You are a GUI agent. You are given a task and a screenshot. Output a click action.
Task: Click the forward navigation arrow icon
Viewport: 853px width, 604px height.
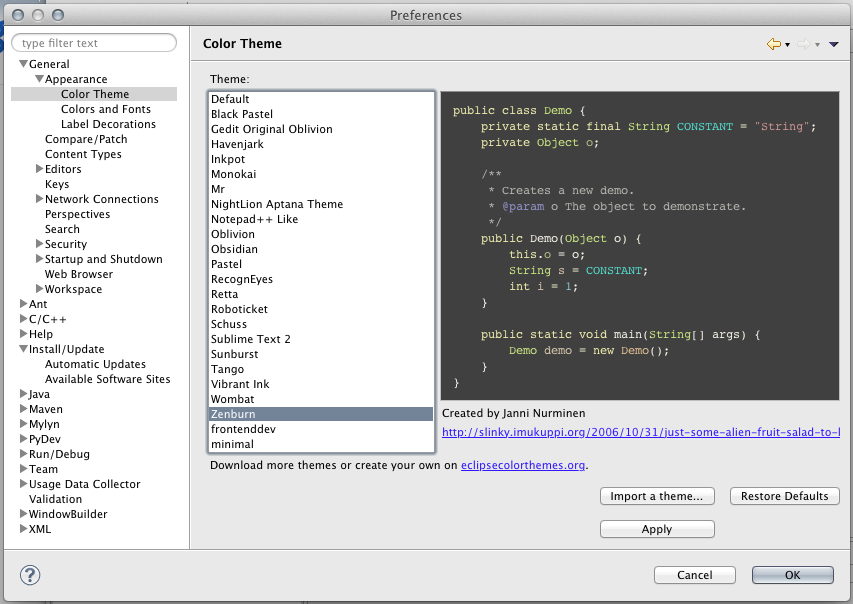(x=803, y=44)
